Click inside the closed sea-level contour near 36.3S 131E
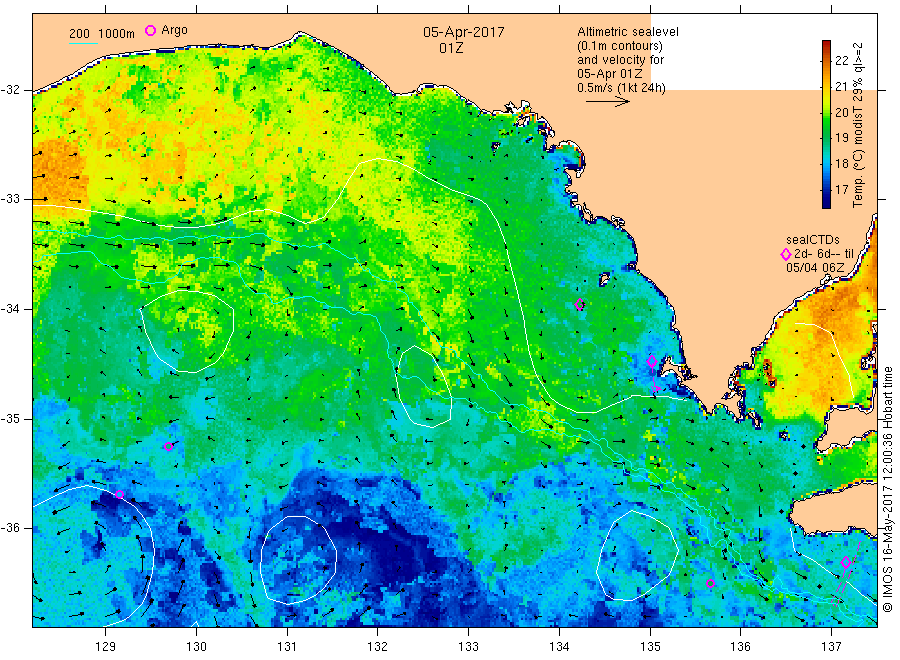The width and height of the screenshot is (900, 660). coord(298,560)
